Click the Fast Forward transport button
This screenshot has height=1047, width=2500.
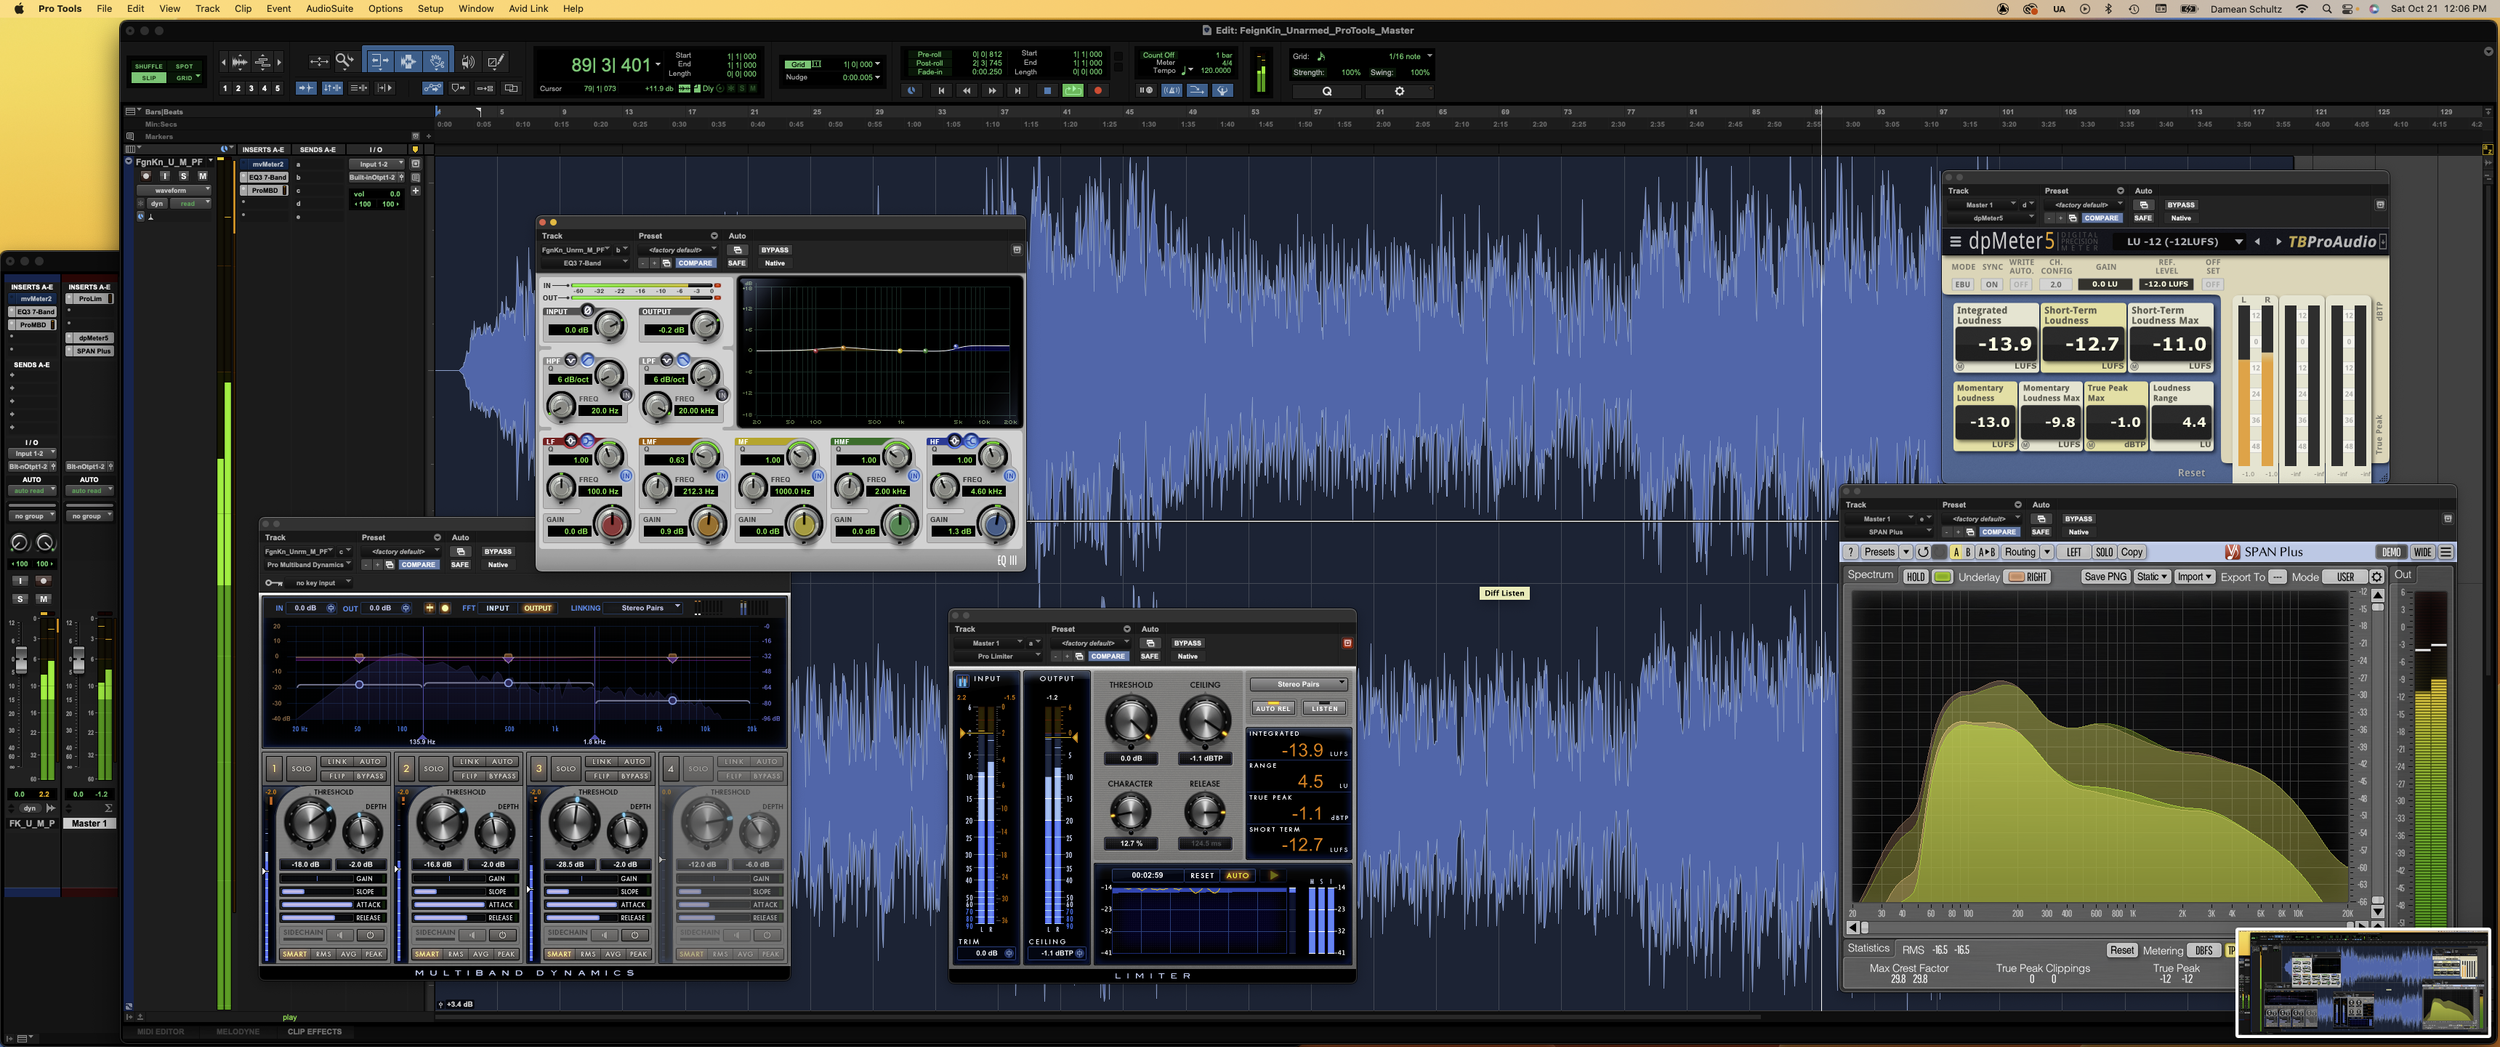[x=992, y=90]
